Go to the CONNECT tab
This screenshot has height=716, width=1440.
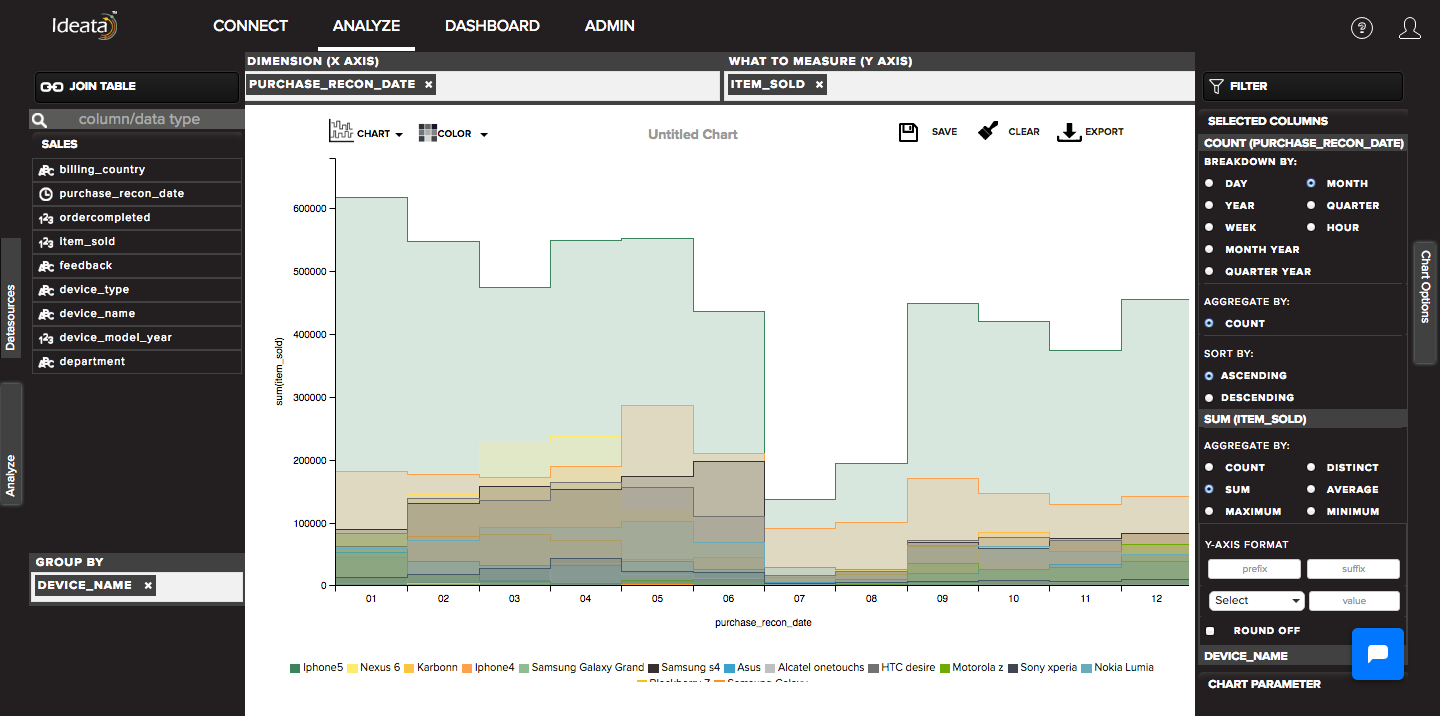point(250,26)
